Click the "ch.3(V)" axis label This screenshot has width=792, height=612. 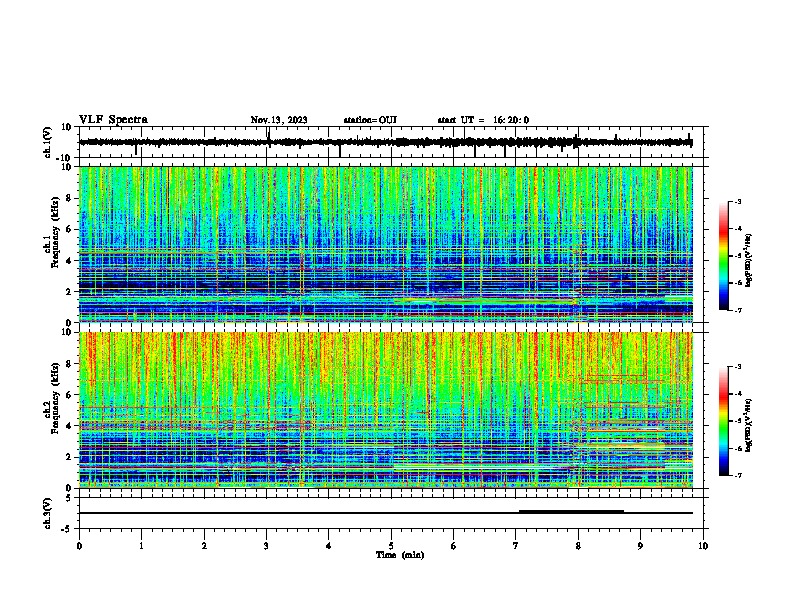pos(48,513)
